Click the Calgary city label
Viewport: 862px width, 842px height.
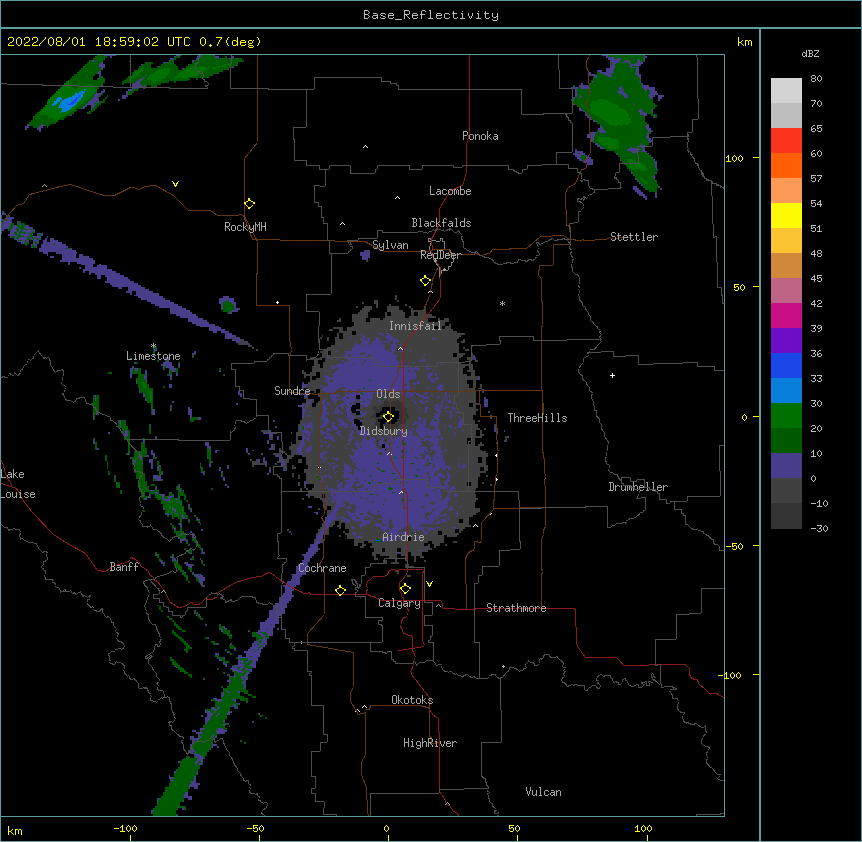tap(399, 603)
